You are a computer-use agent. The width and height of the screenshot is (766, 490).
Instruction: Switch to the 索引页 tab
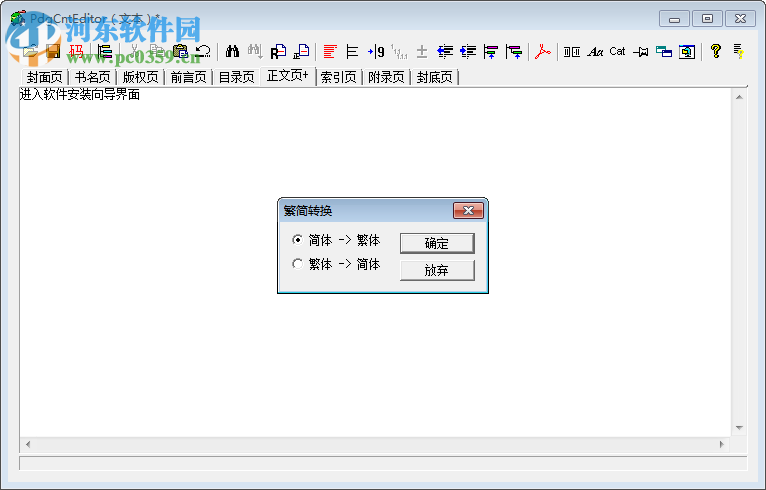pyautogui.click(x=339, y=77)
